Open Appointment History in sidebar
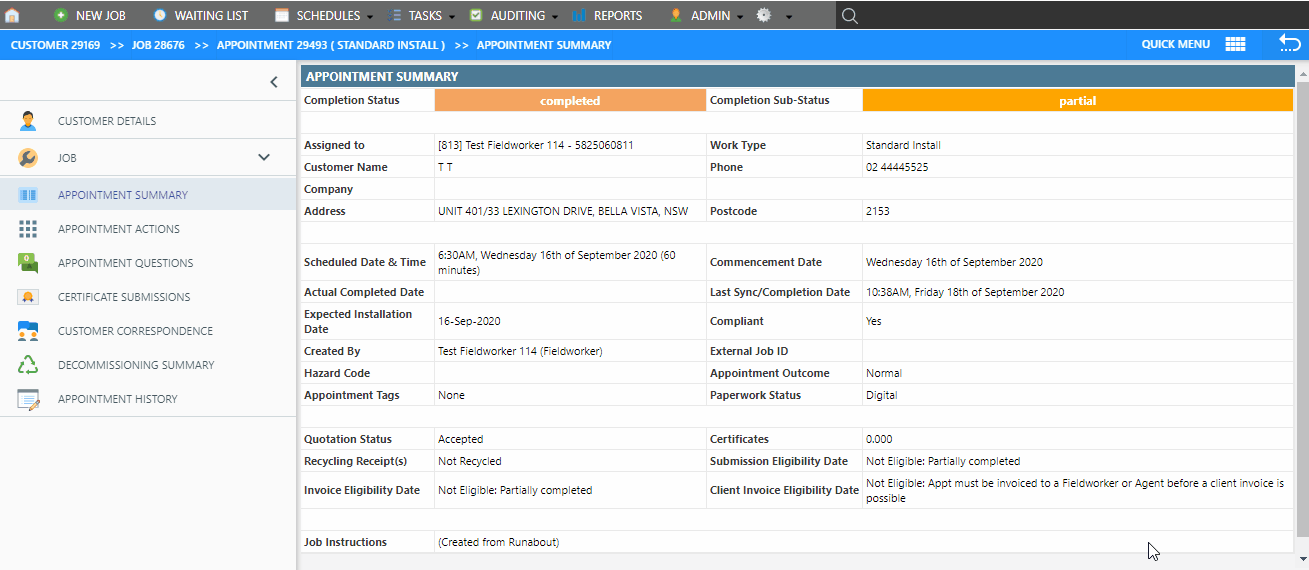This screenshot has width=1309, height=570. pos(117,399)
